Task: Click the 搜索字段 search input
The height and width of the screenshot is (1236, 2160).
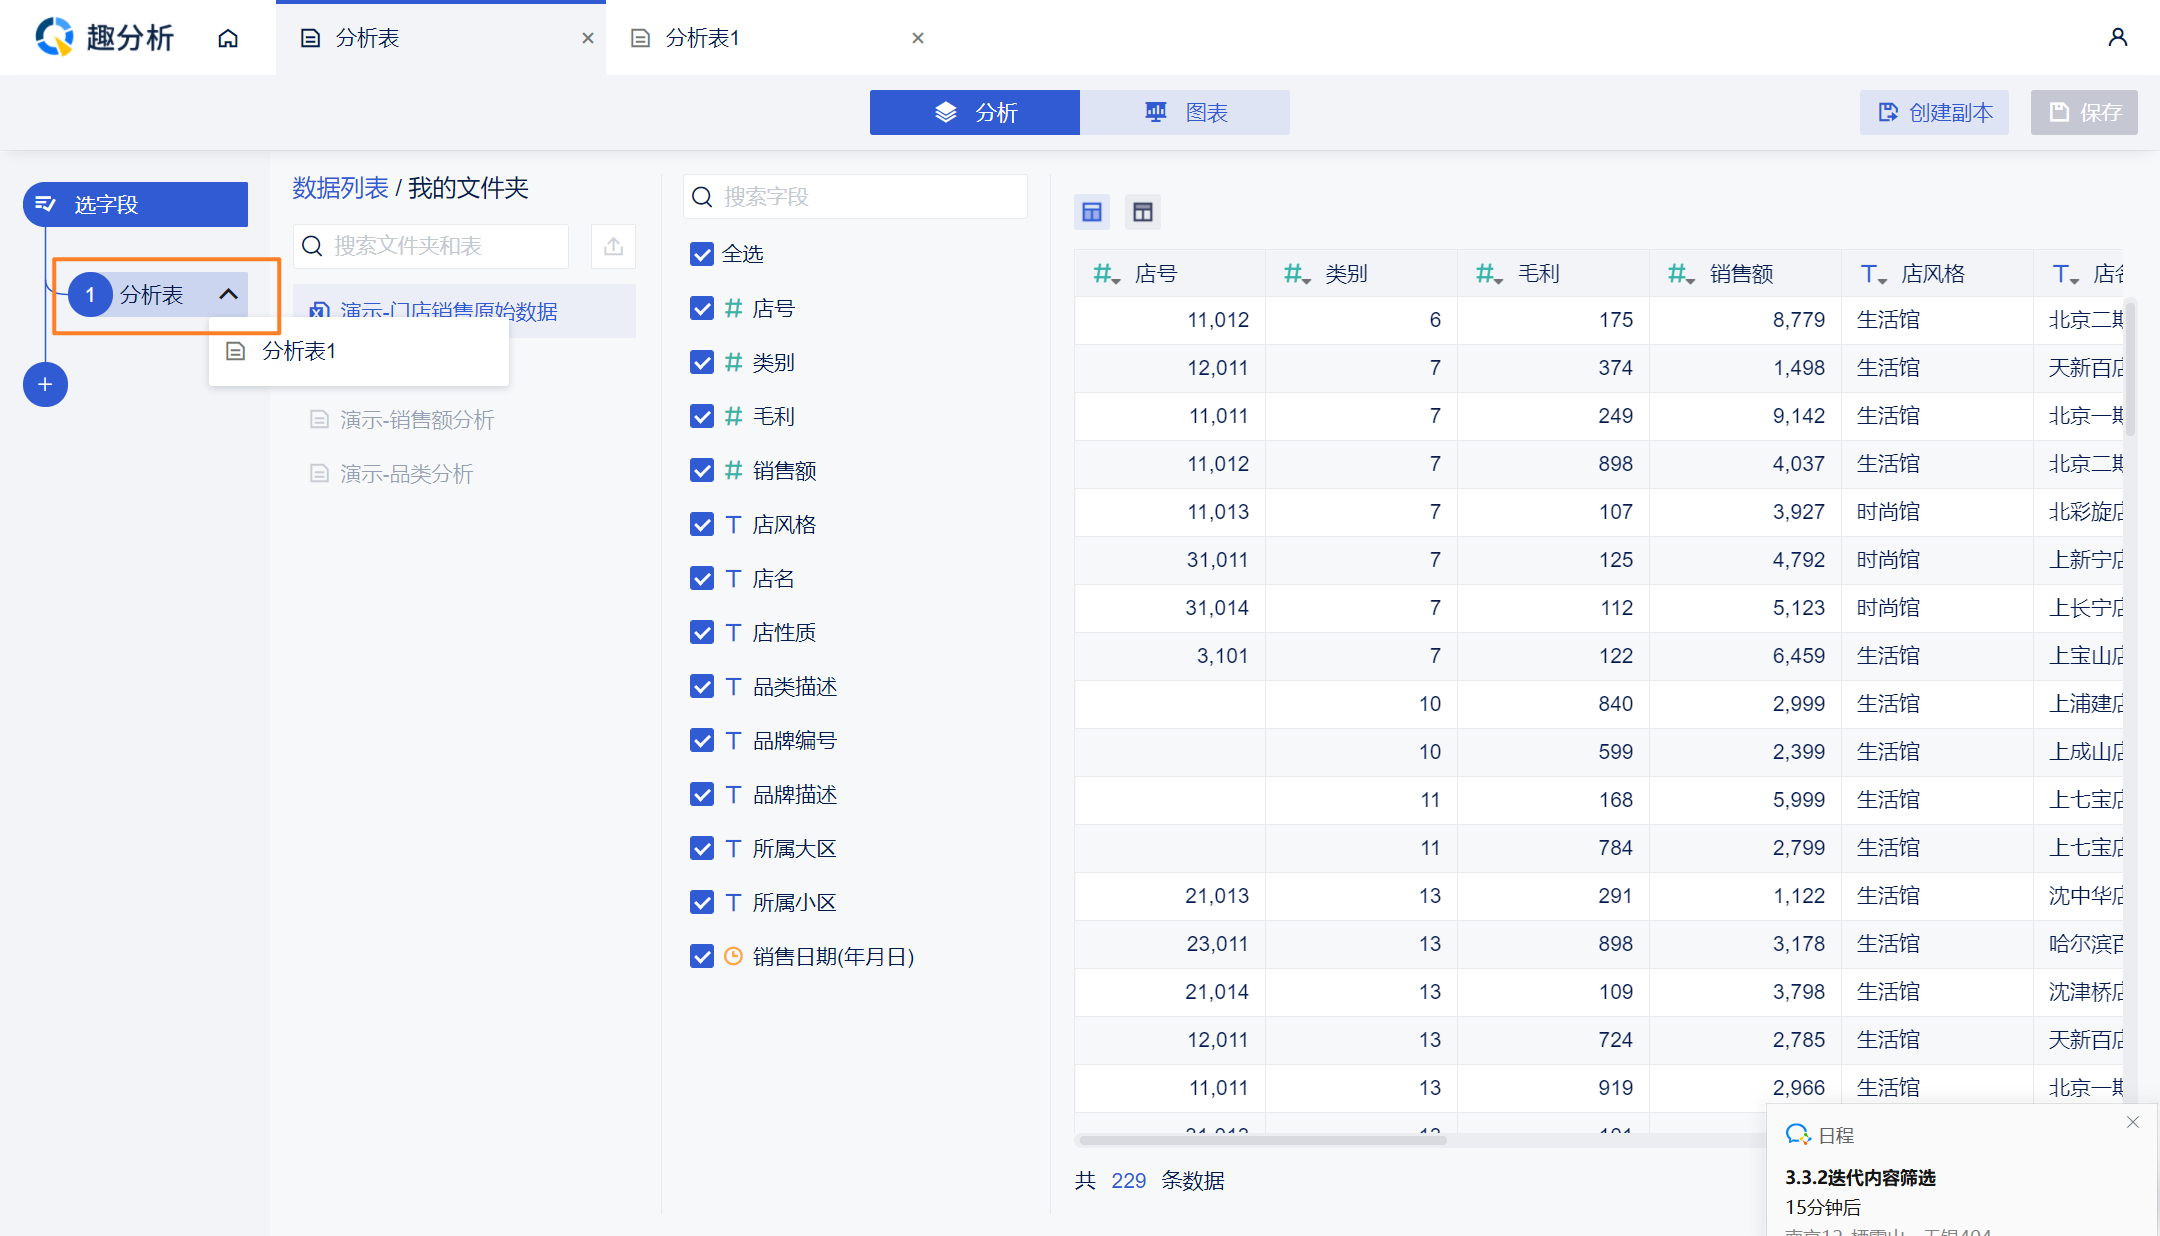Action: click(855, 197)
